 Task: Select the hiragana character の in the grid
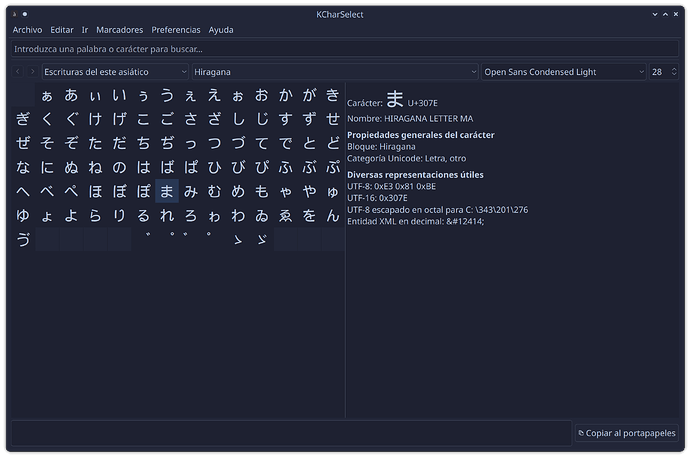[x=119, y=167]
